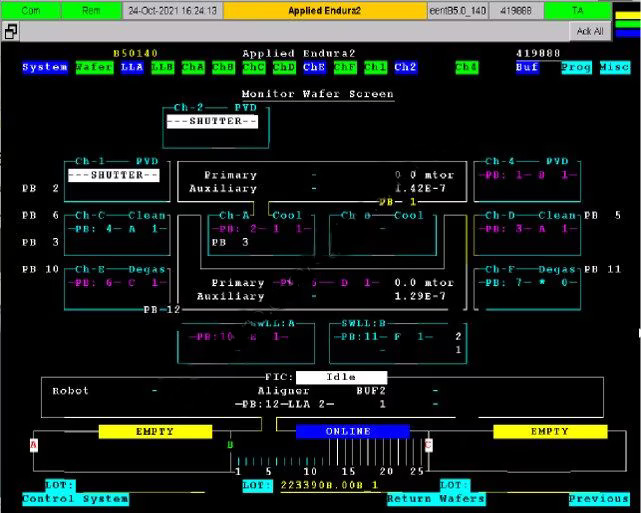Click the Control System button
The image size is (641, 513).
[x=75, y=498]
